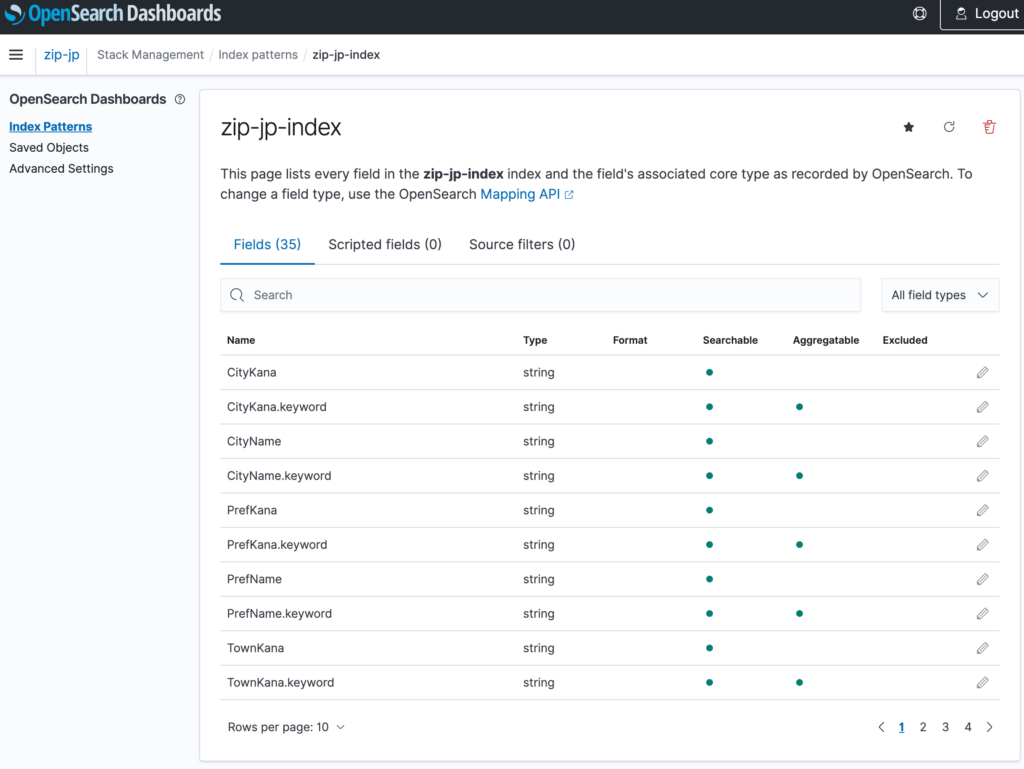Go to page 4 of fields
1024x769 pixels.
(x=968, y=727)
